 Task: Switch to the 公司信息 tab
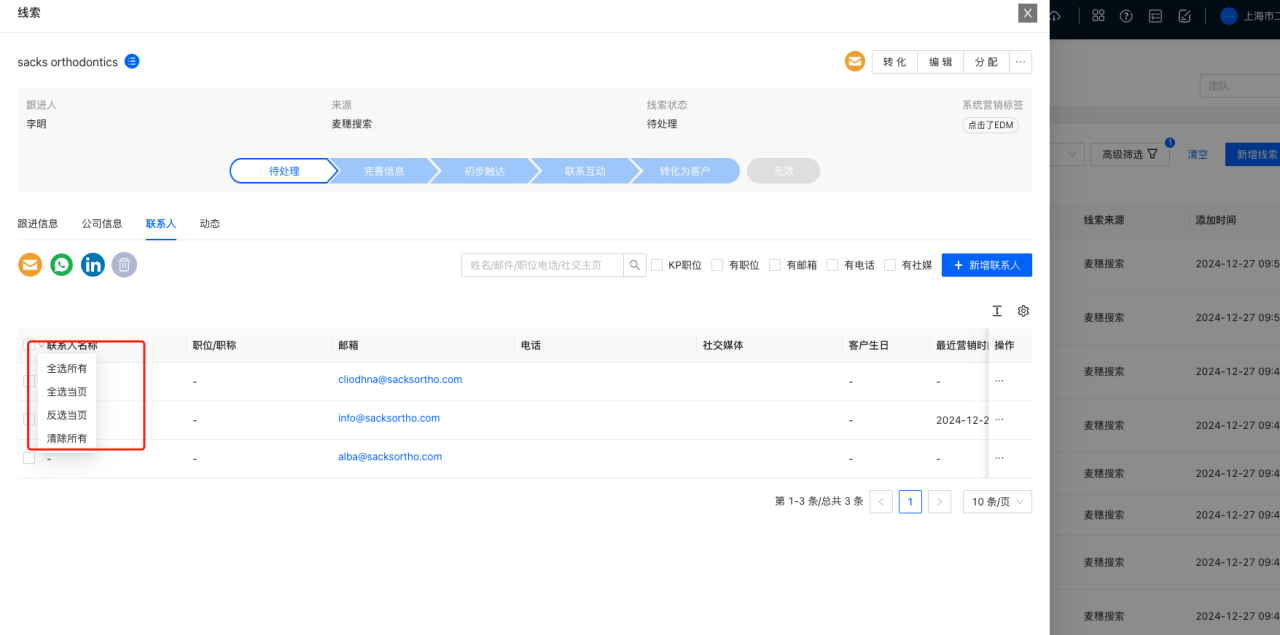tap(102, 224)
